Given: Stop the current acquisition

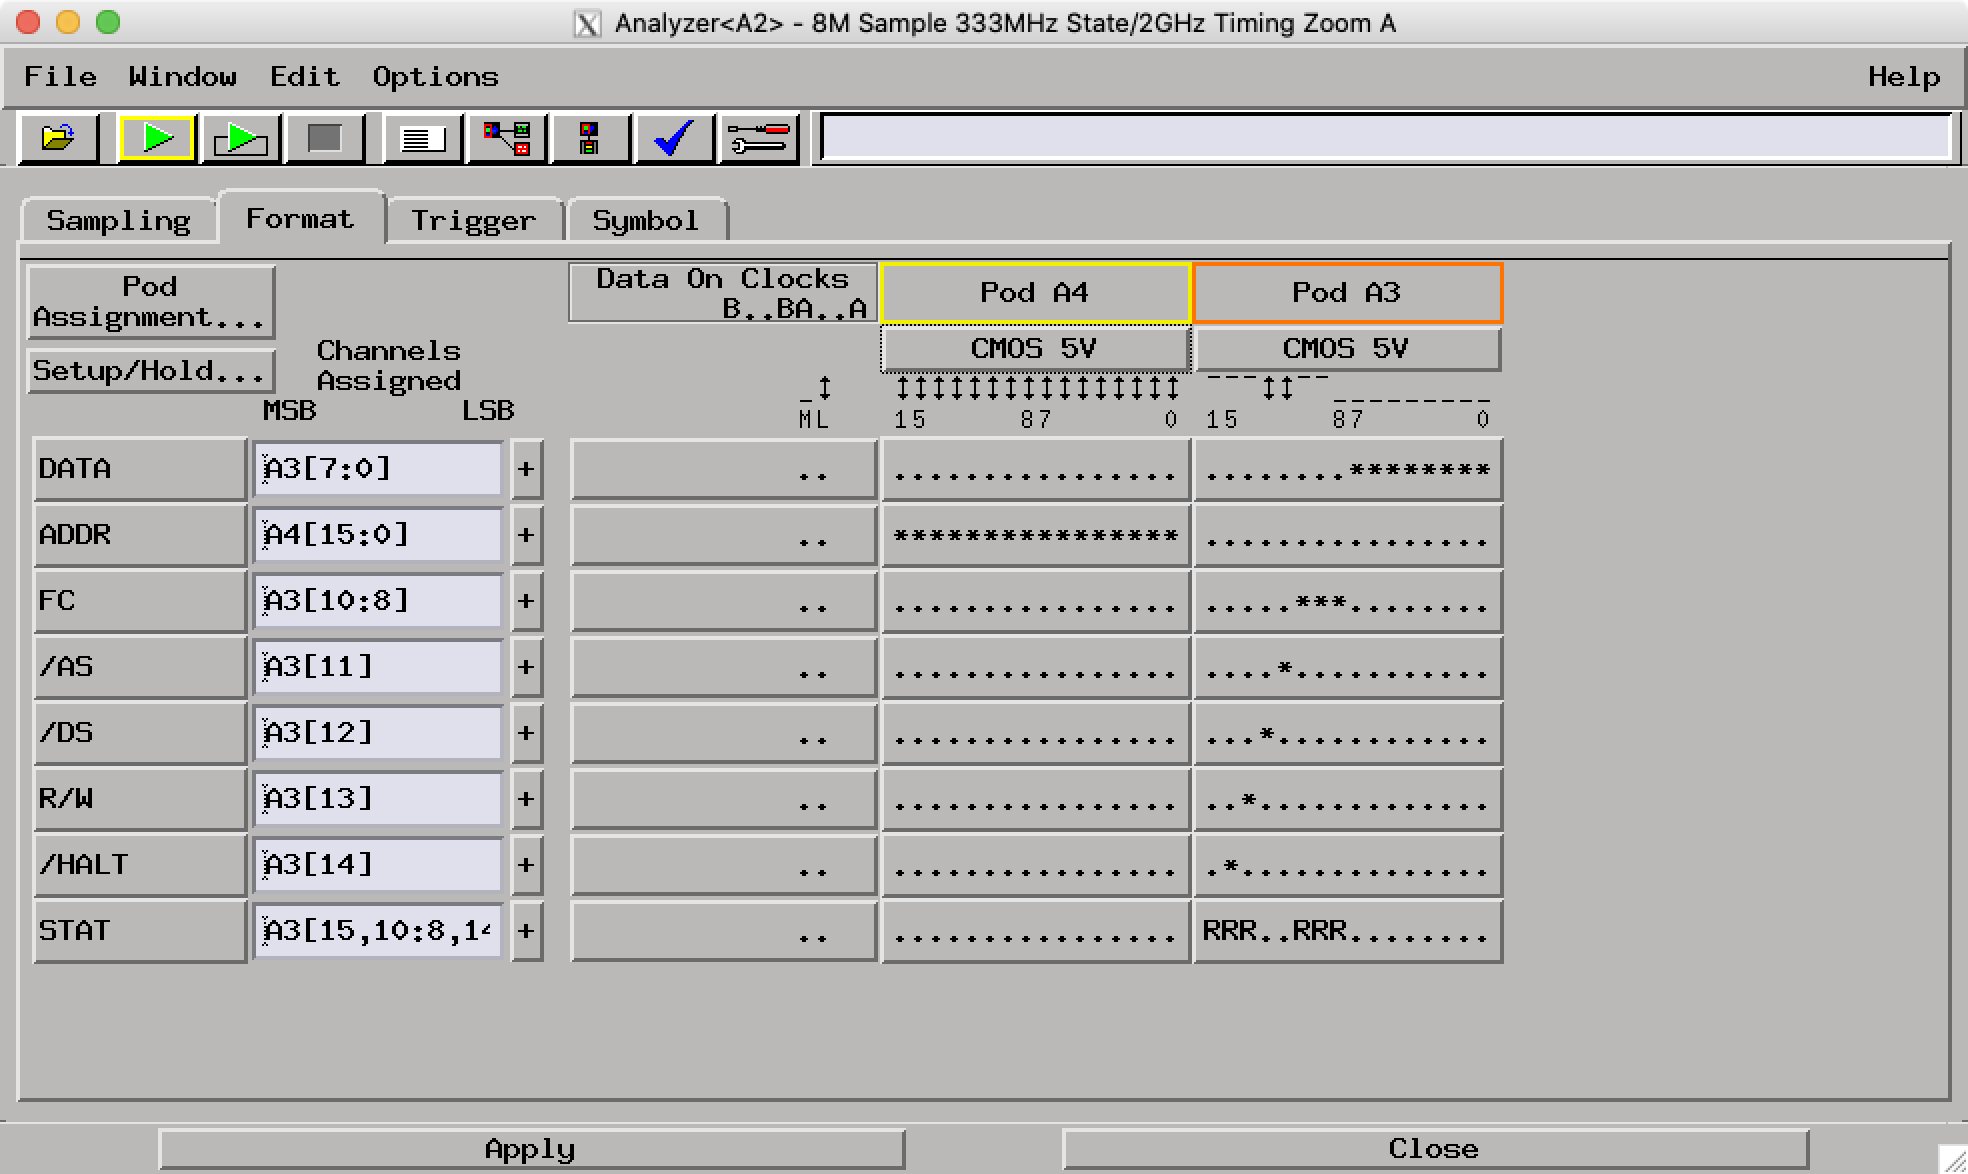Looking at the screenshot, I should pyautogui.click(x=322, y=139).
